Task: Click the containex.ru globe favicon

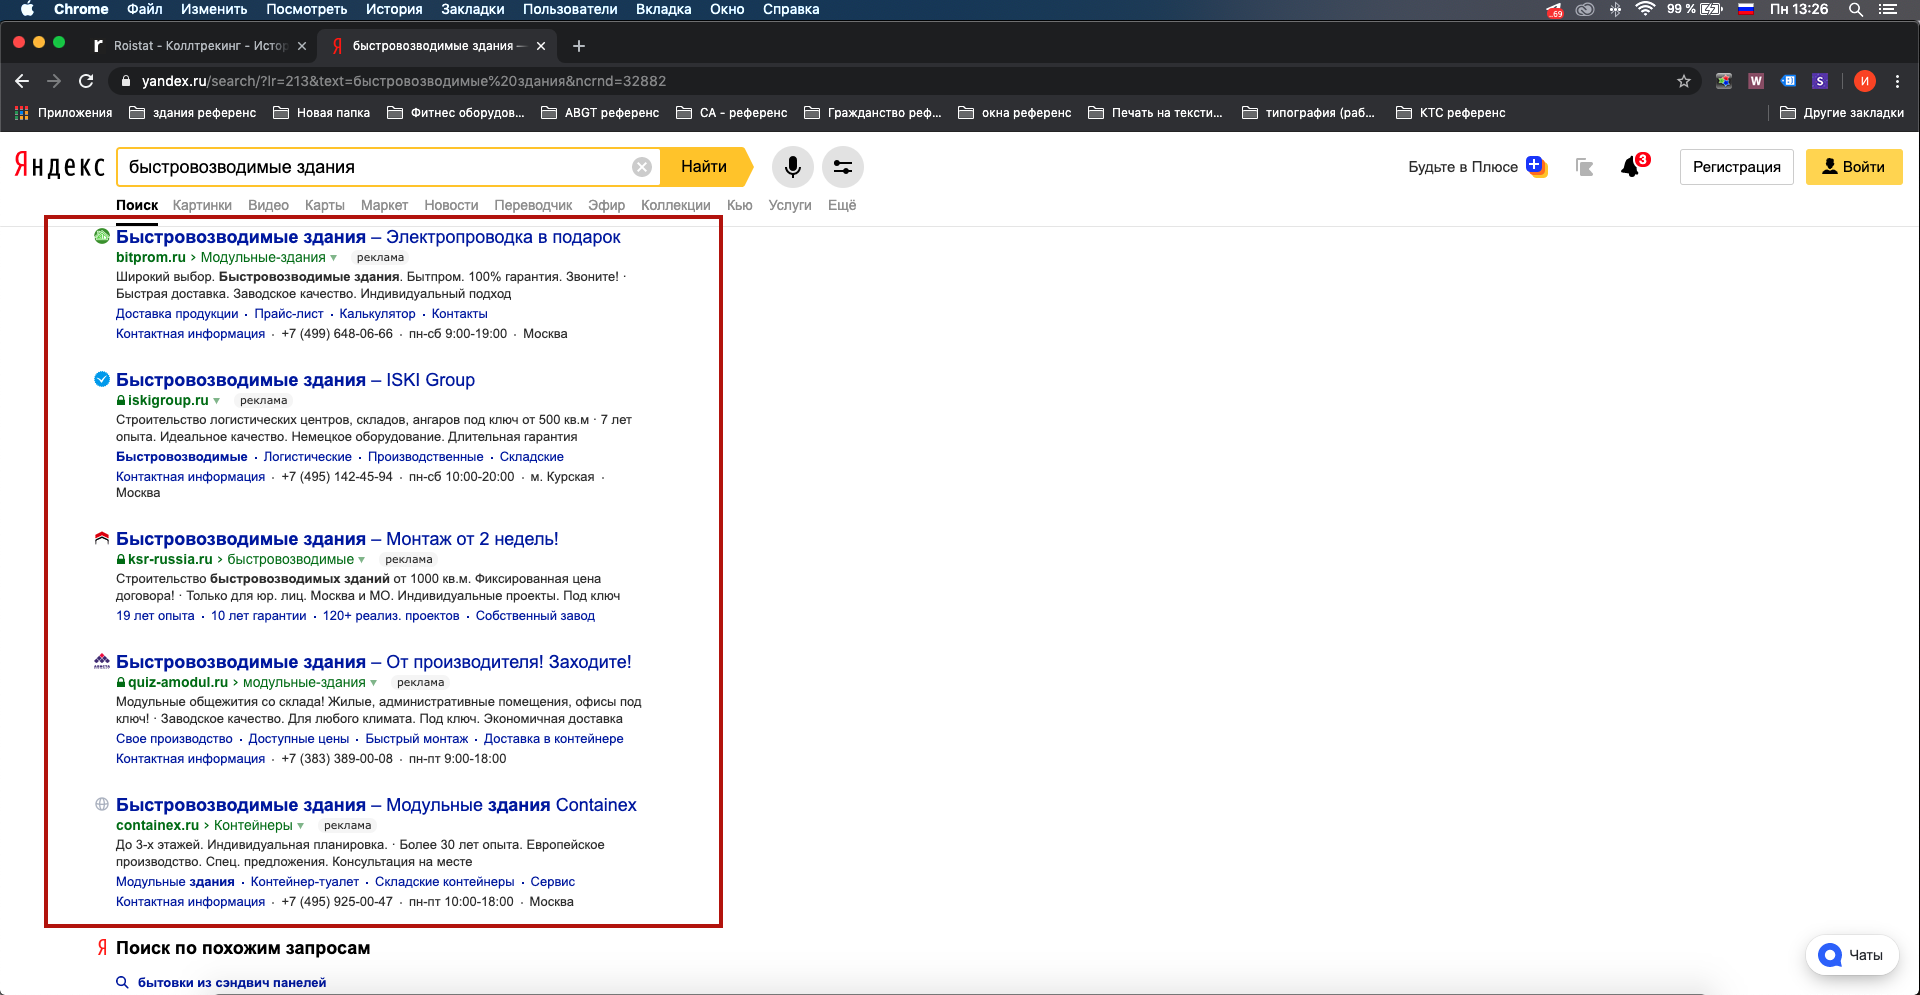Action: click(101, 804)
